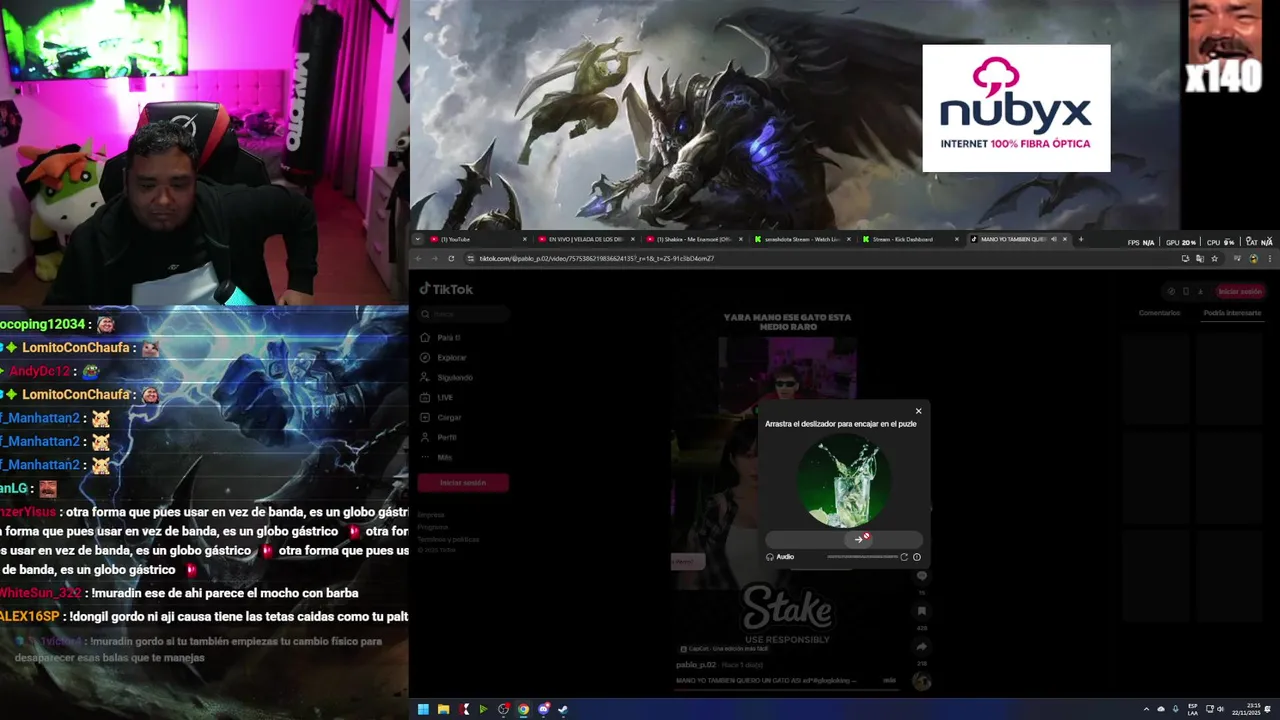Open Discord from the taskbar
Image resolution: width=1280 pixels, height=720 pixels.
pos(543,710)
